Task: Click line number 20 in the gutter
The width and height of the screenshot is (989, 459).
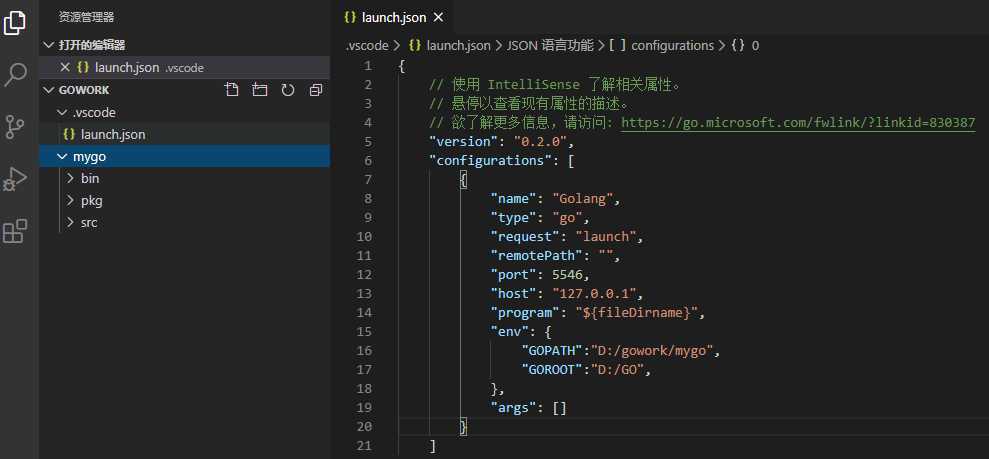Action: (365, 426)
